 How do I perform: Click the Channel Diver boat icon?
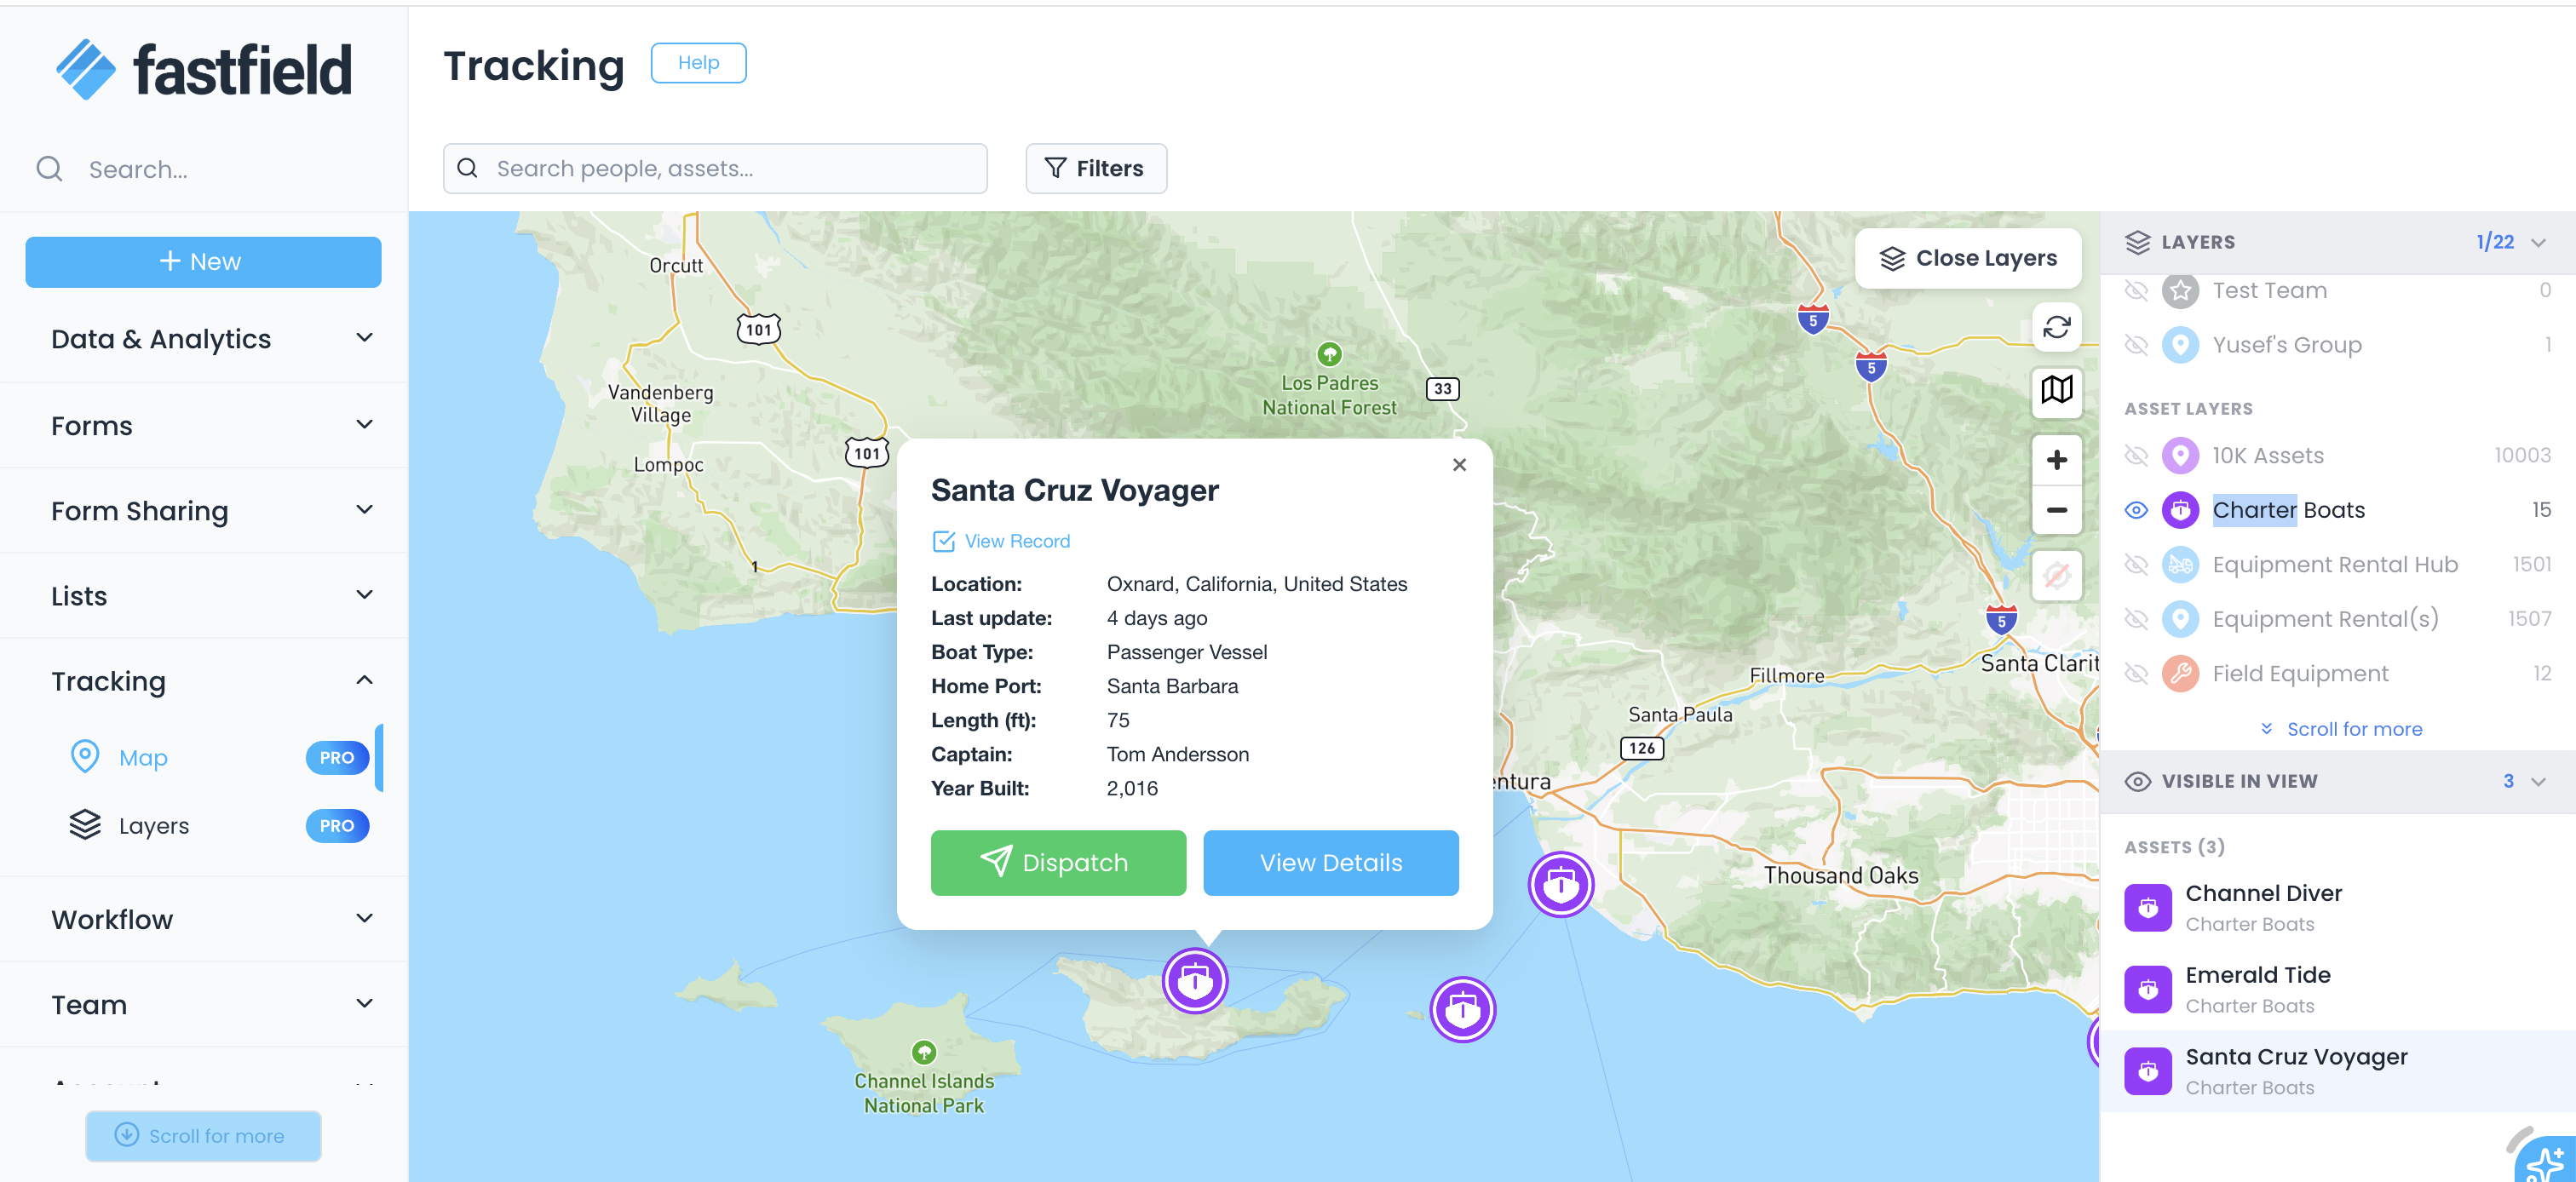[x=2147, y=907]
